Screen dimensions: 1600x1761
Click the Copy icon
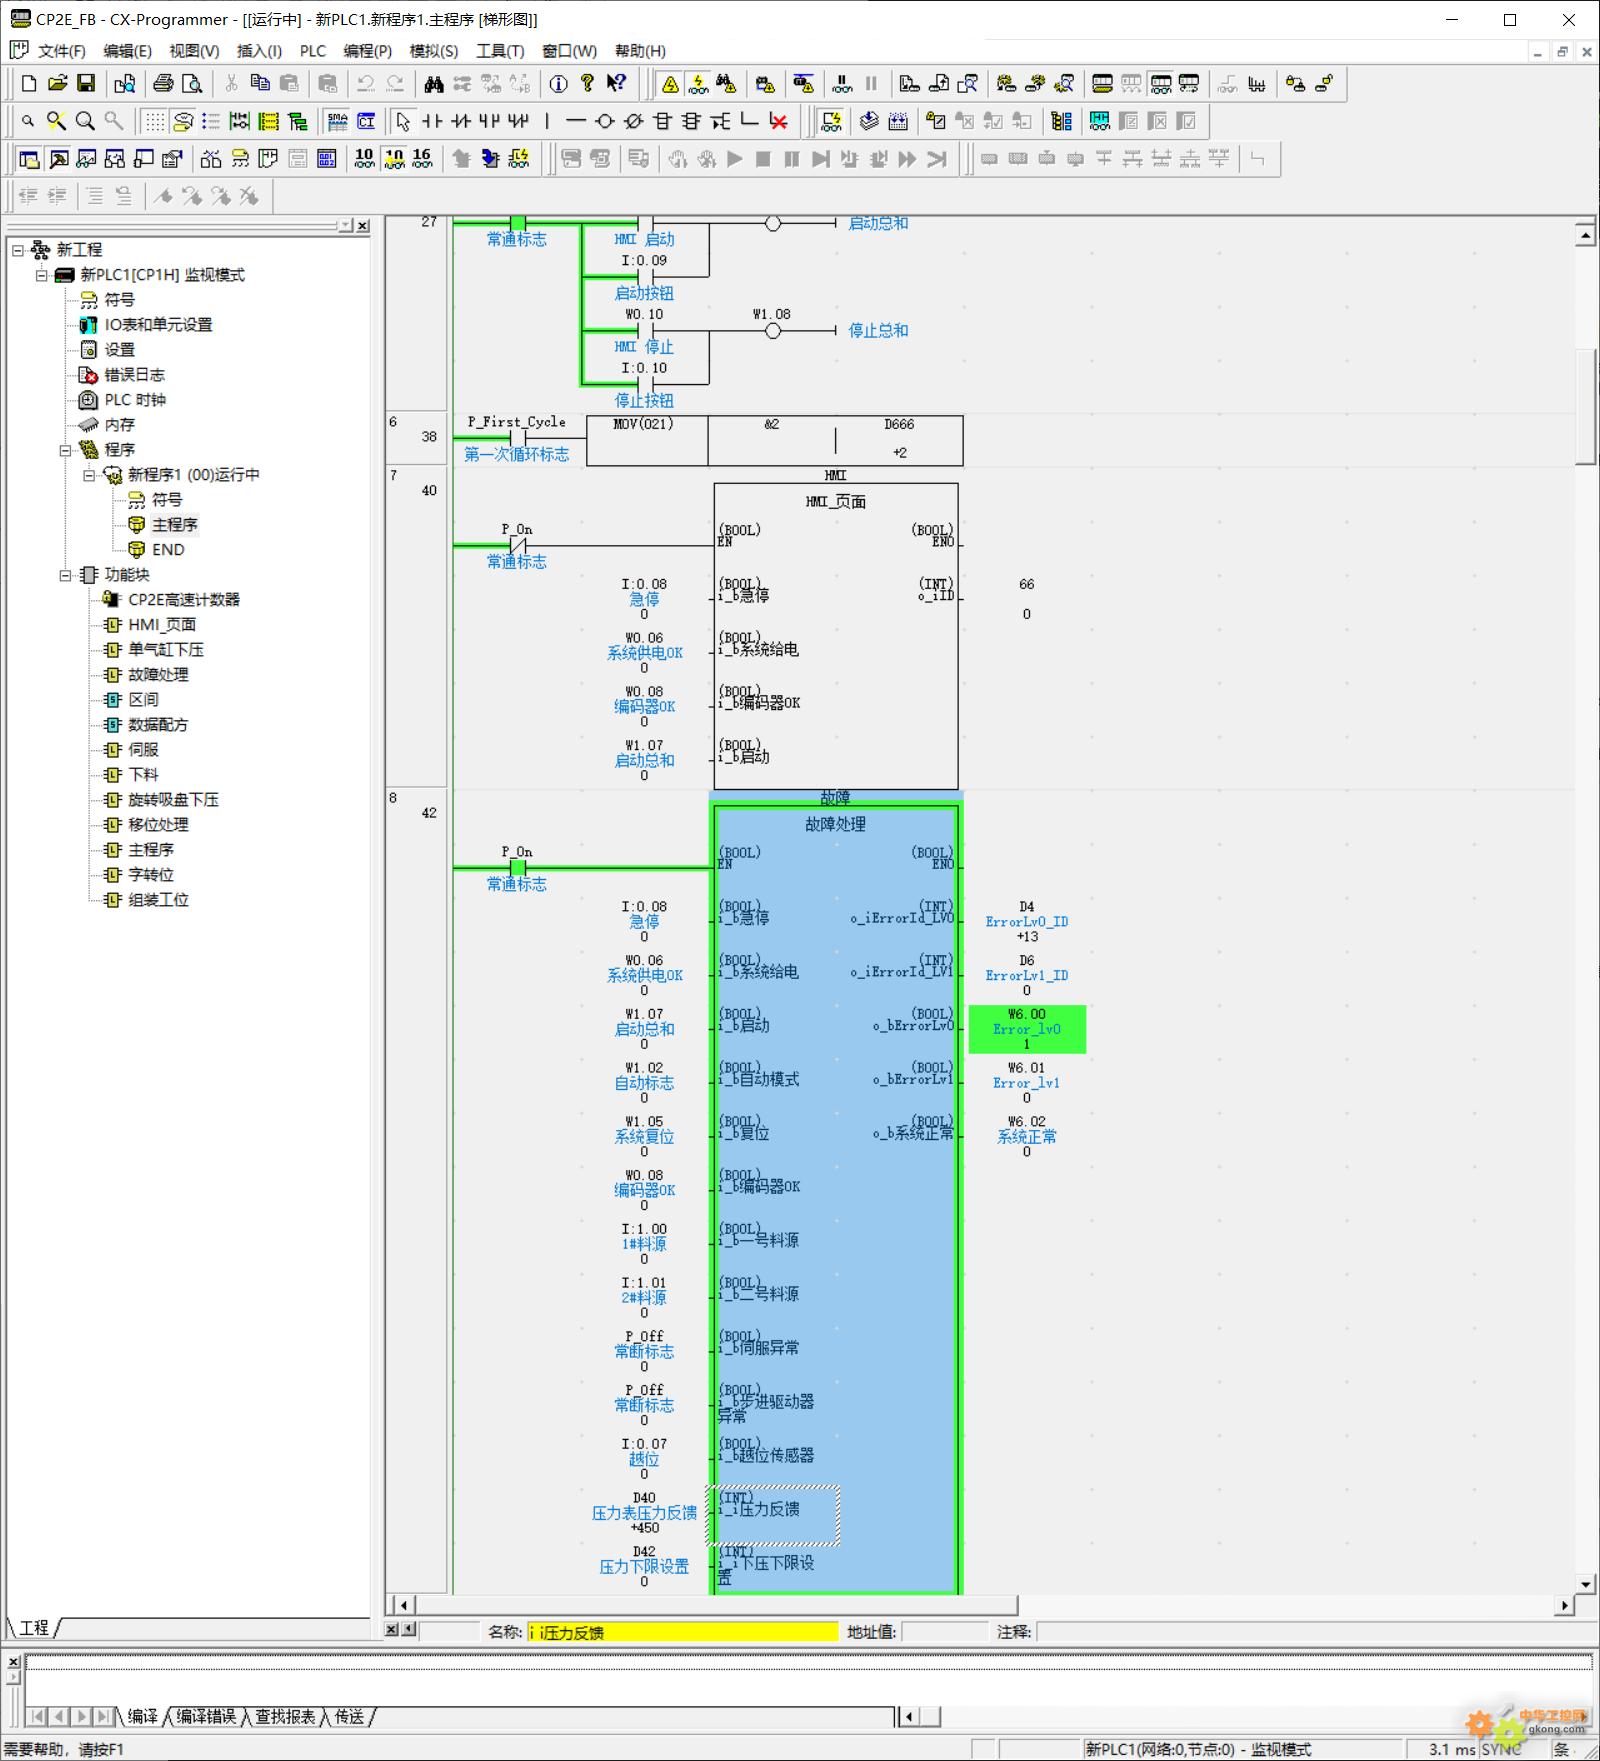(260, 84)
